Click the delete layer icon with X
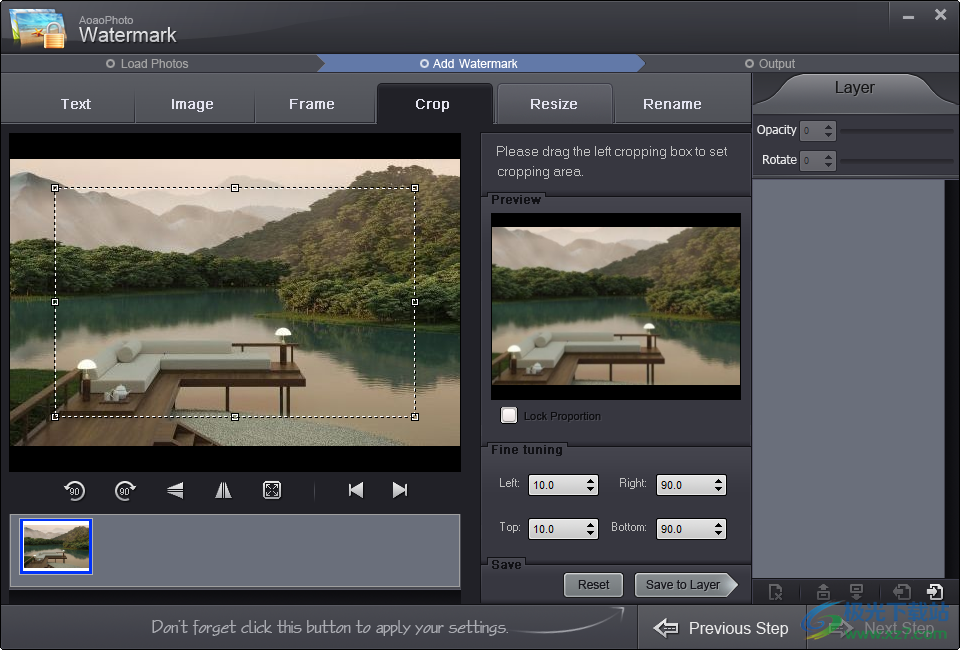960x650 pixels. (775, 592)
